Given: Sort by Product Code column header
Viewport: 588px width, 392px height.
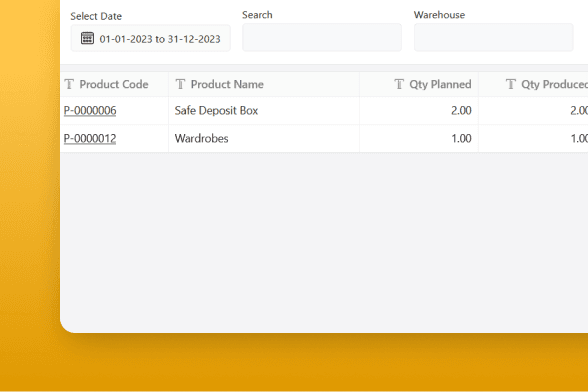Looking at the screenshot, I should 114,84.
